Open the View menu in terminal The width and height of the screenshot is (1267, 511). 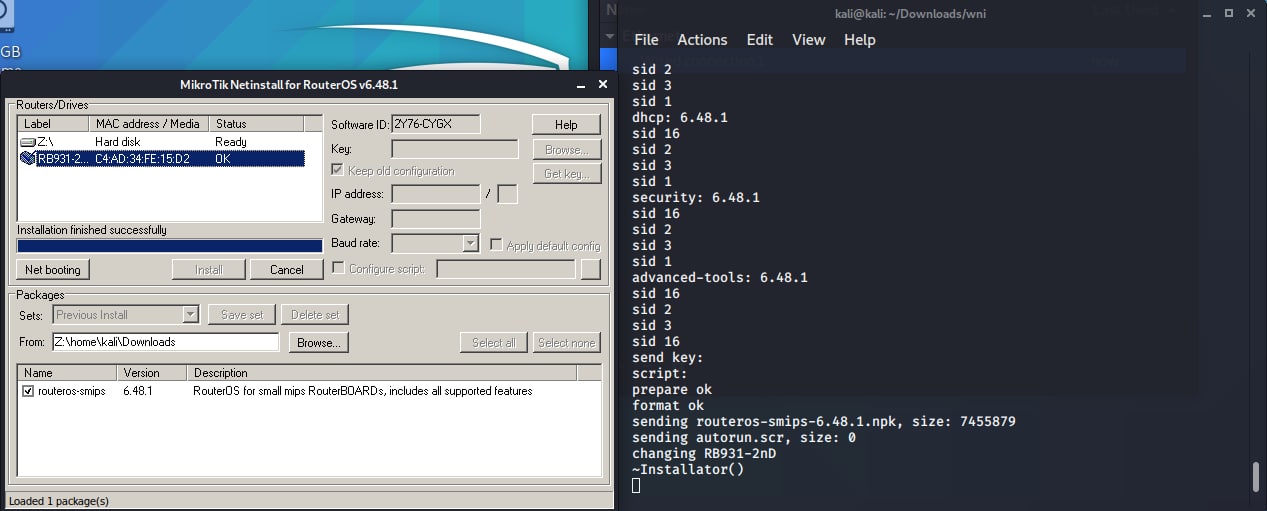[809, 40]
